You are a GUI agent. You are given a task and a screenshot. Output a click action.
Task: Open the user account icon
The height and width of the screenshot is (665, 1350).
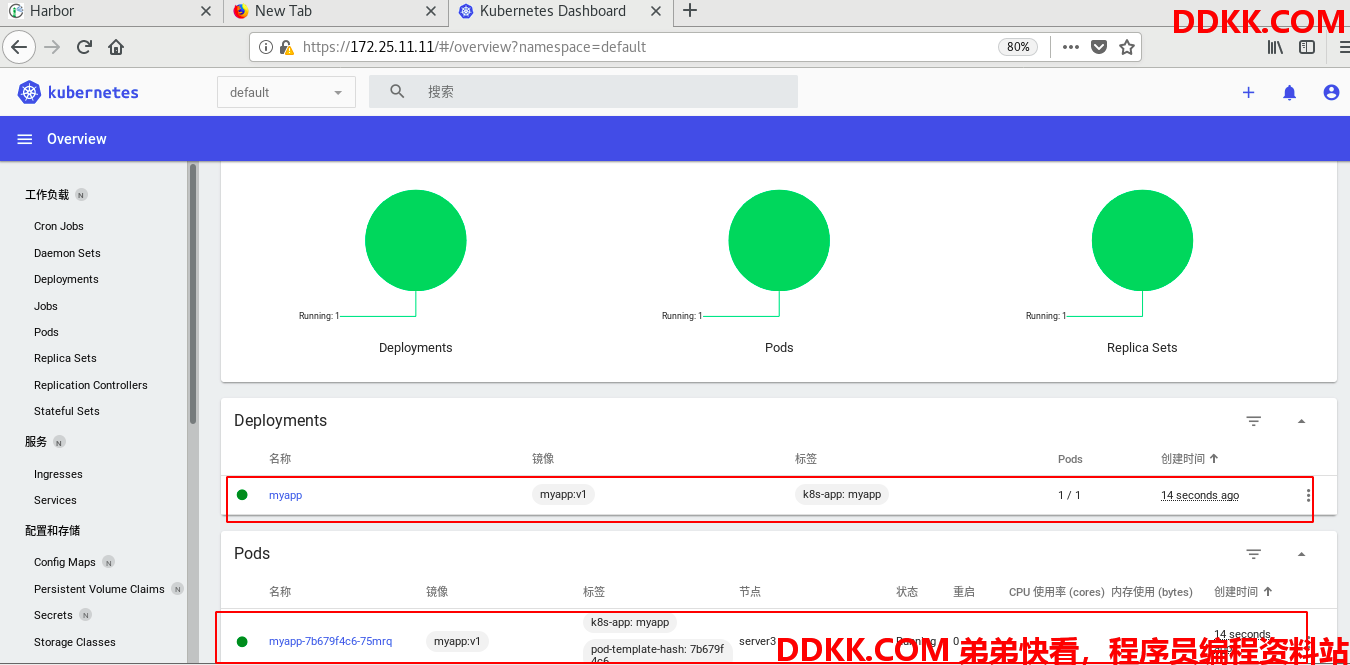coord(1331,92)
